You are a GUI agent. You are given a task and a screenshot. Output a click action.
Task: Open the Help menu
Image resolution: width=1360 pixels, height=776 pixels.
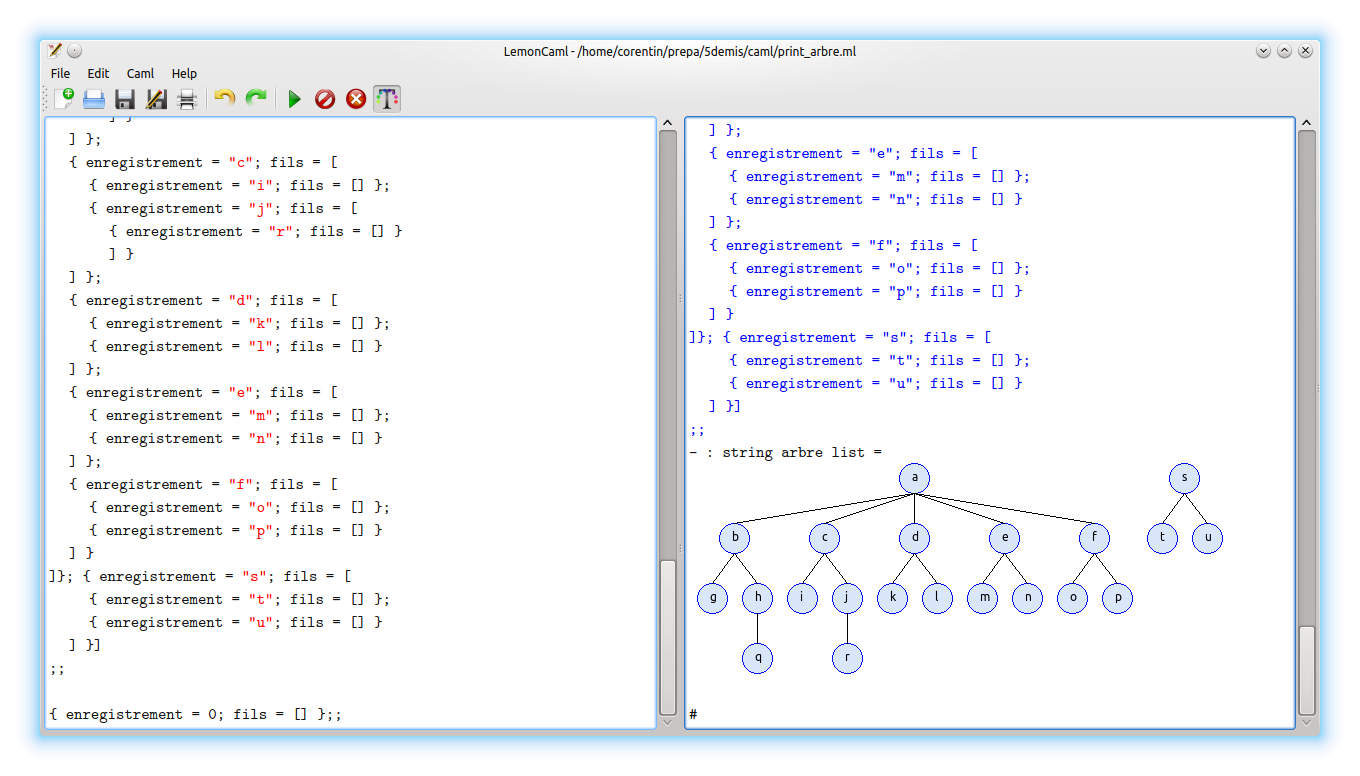coord(184,73)
